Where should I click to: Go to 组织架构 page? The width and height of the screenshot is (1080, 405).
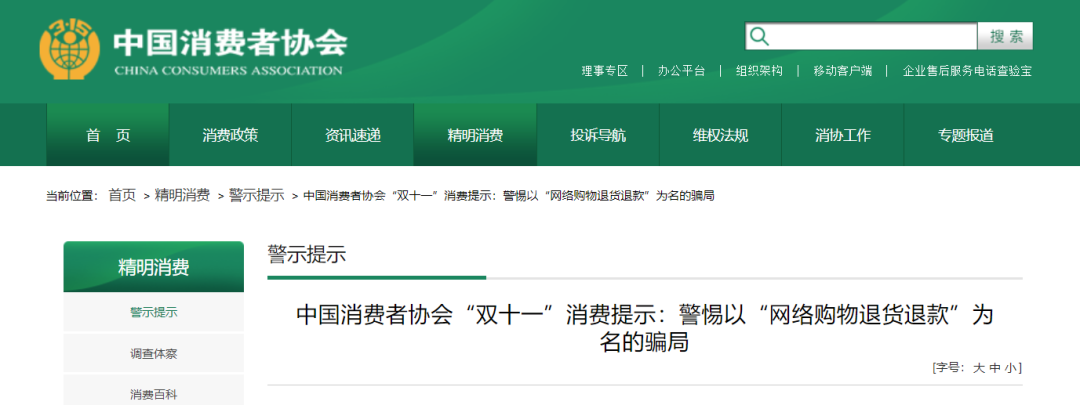pos(759,71)
